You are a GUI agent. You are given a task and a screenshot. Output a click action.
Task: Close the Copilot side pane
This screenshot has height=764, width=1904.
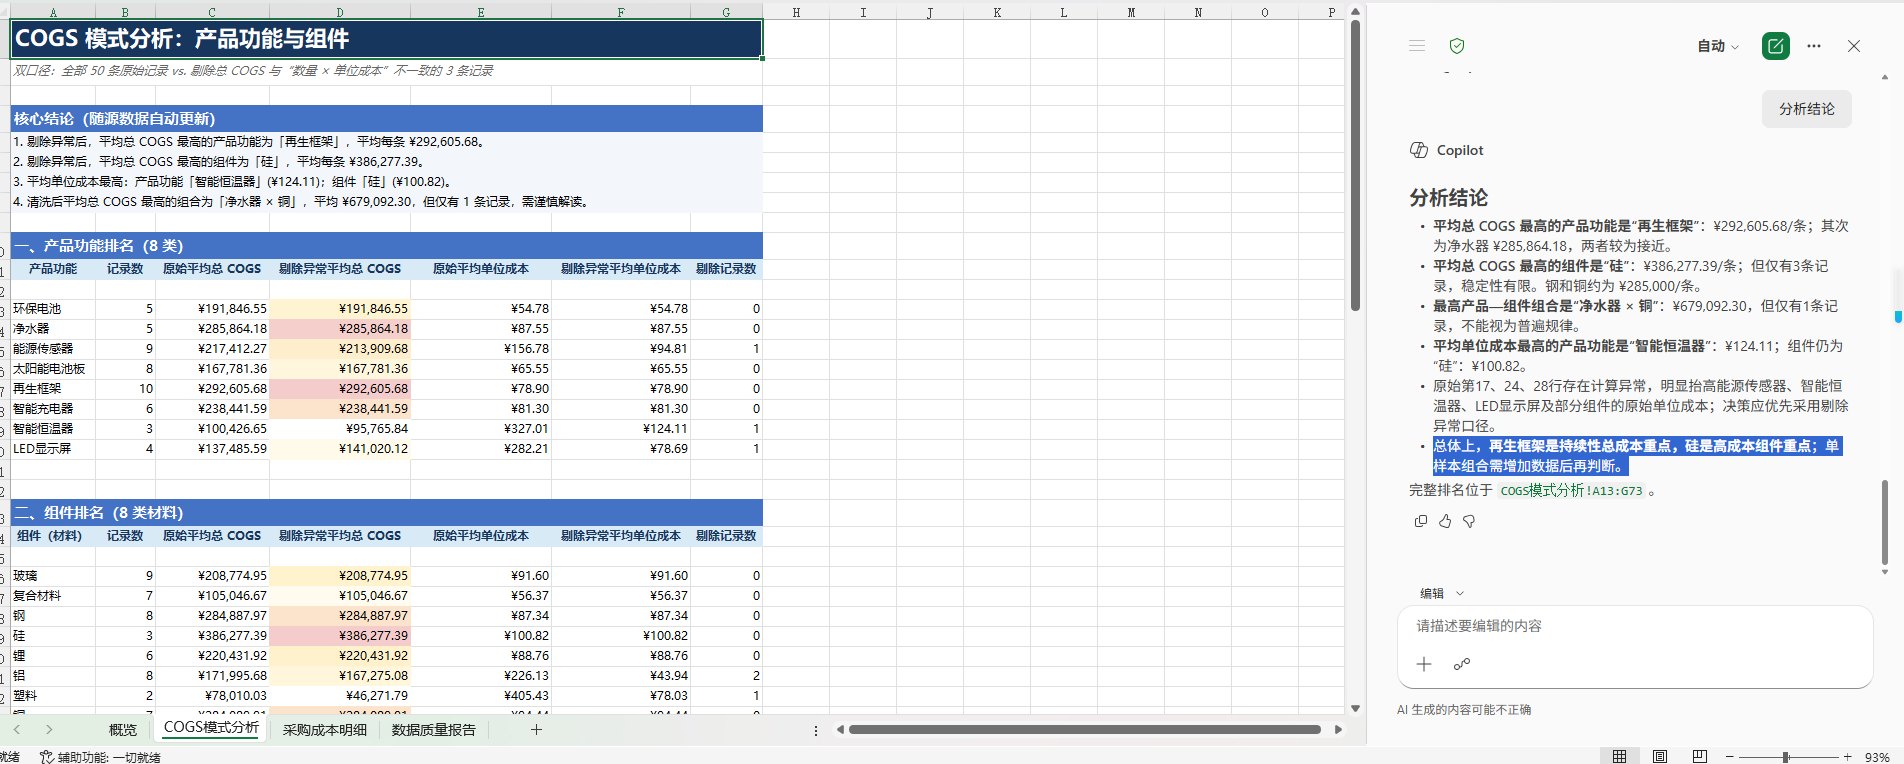[x=1854, y=46]
